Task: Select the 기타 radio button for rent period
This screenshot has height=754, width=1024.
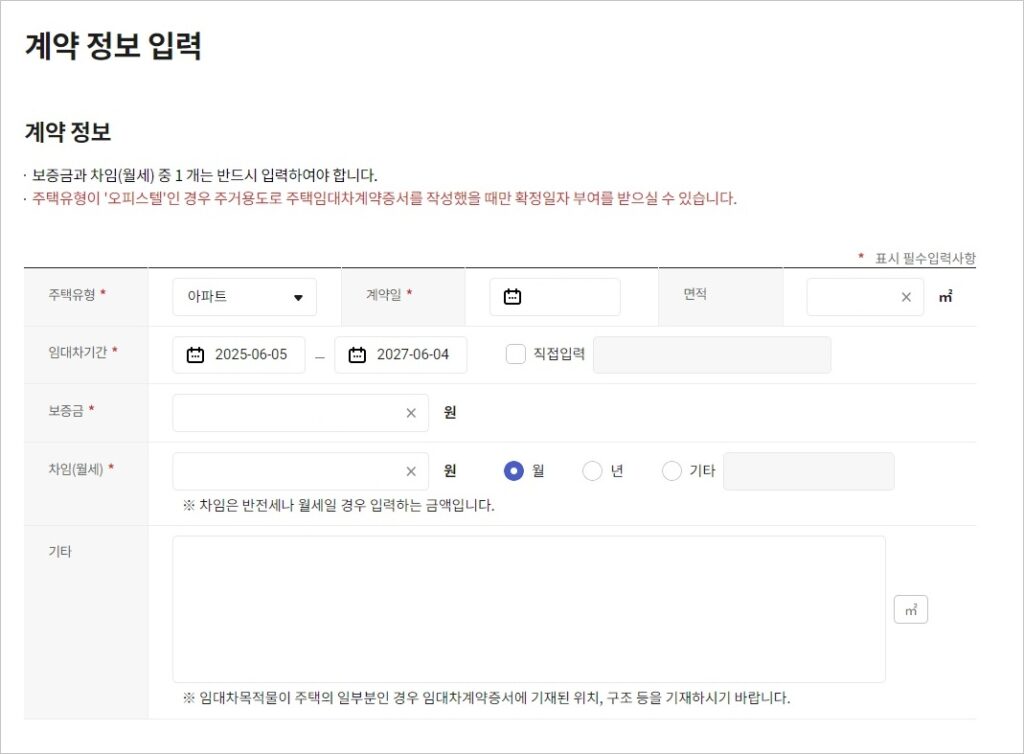Action: (672, 471)
